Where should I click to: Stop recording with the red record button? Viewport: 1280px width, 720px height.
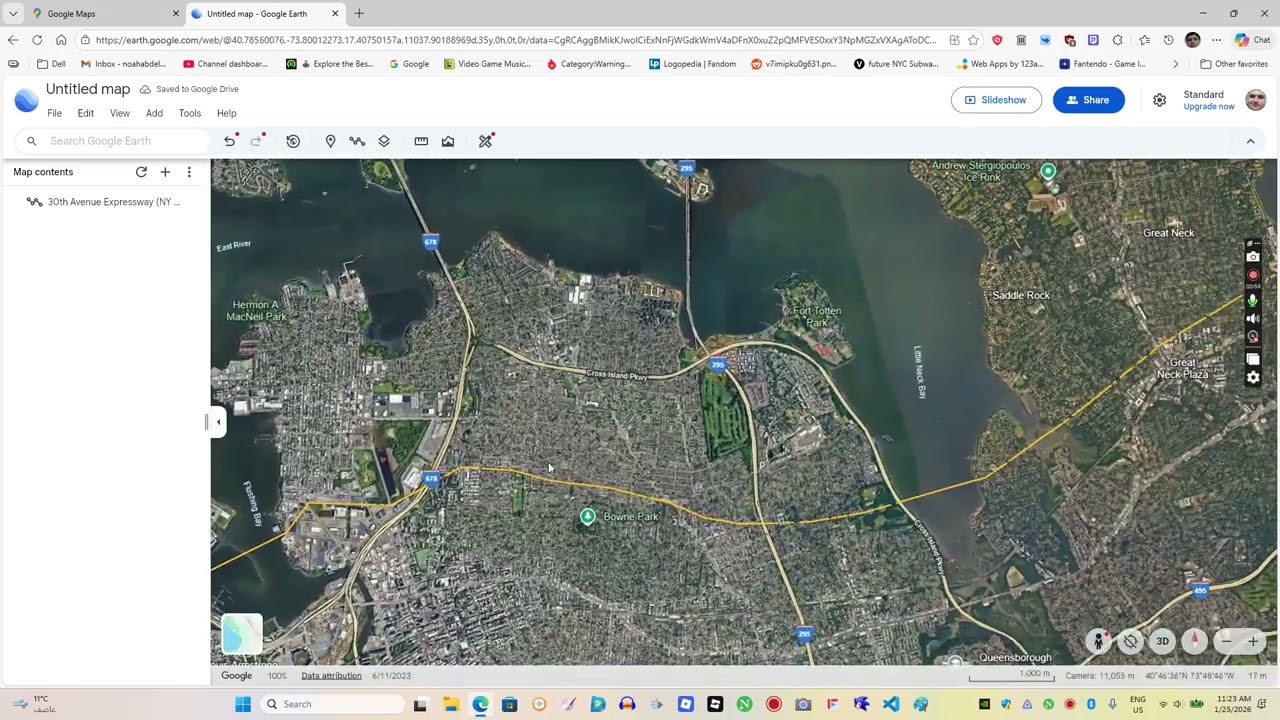point(1253,275)
